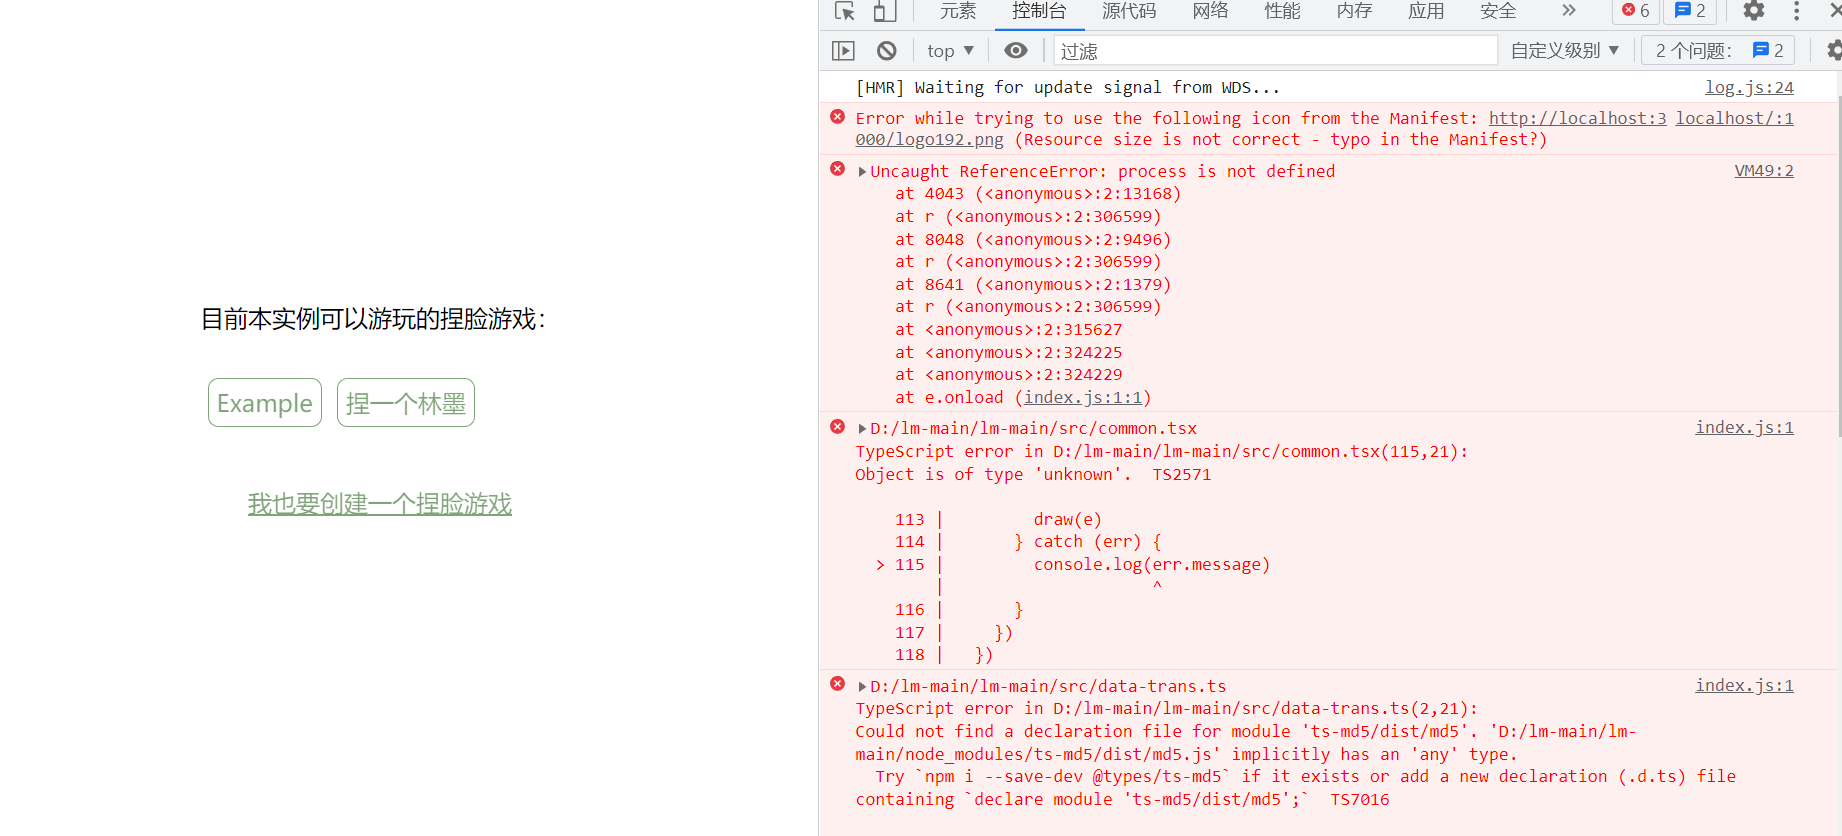This screenshot has height=836, width=1842.
Task: Click the TS7016 error code text
Action: point(1360,800)
